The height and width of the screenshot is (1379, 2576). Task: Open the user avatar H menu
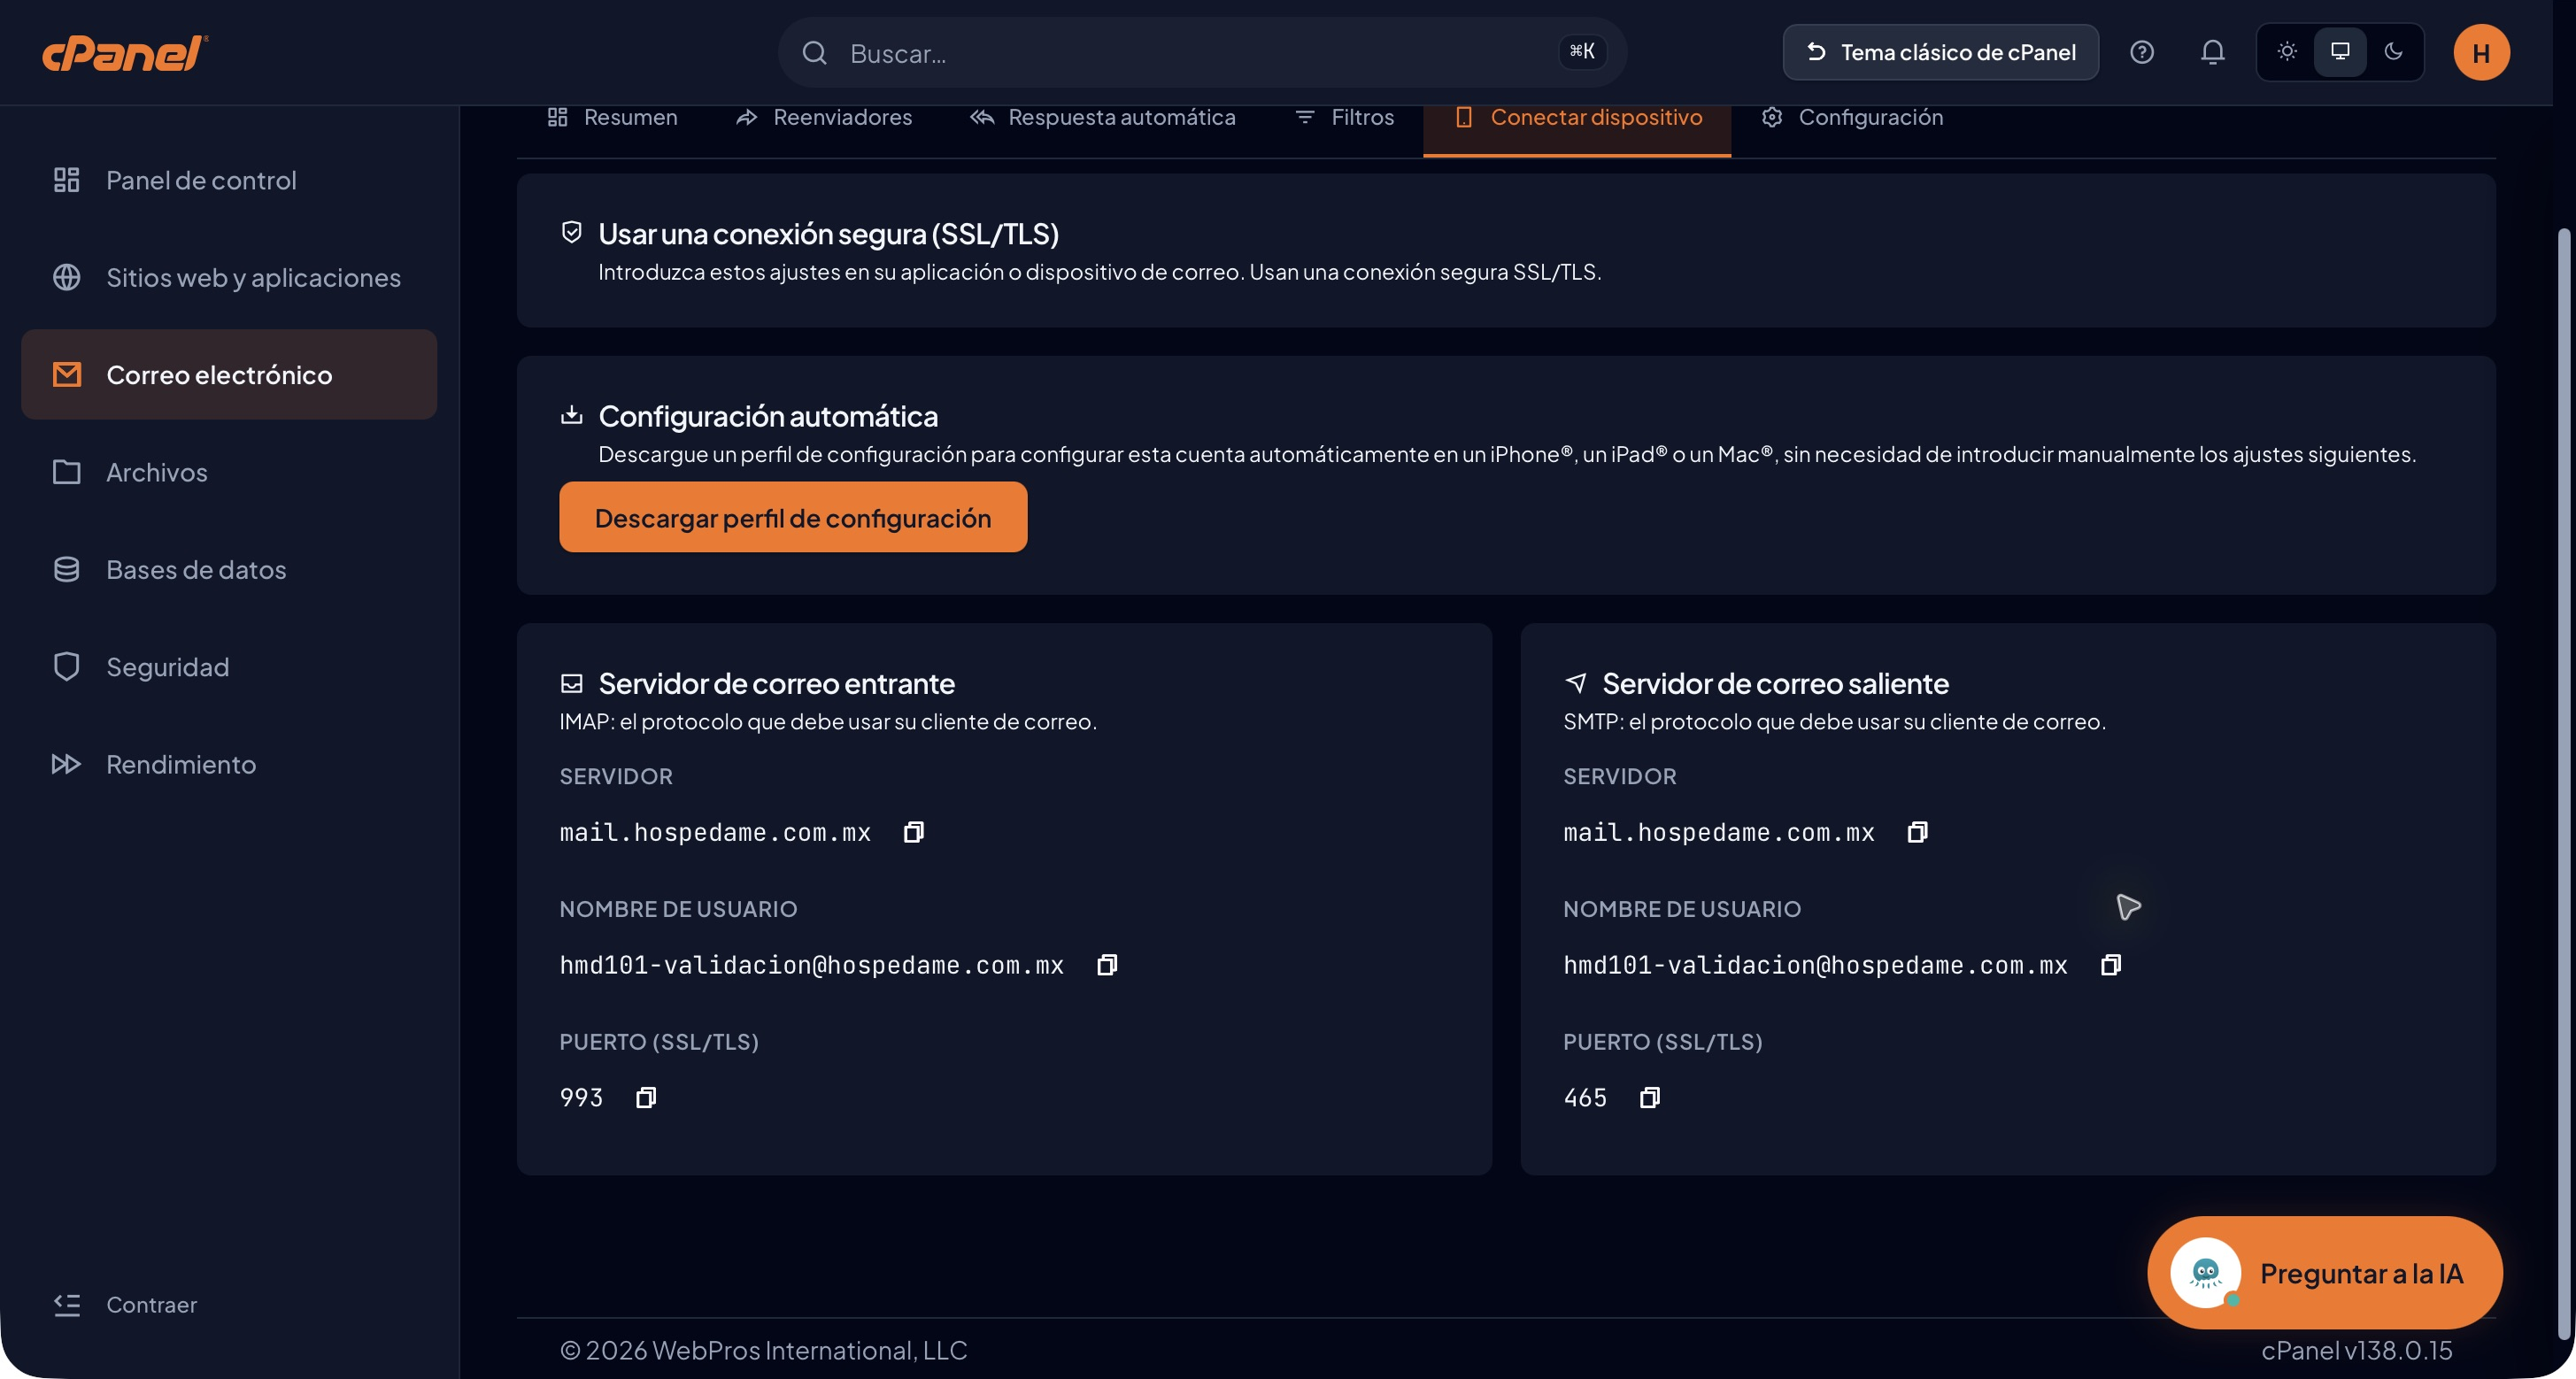[x=2481, y=52]
